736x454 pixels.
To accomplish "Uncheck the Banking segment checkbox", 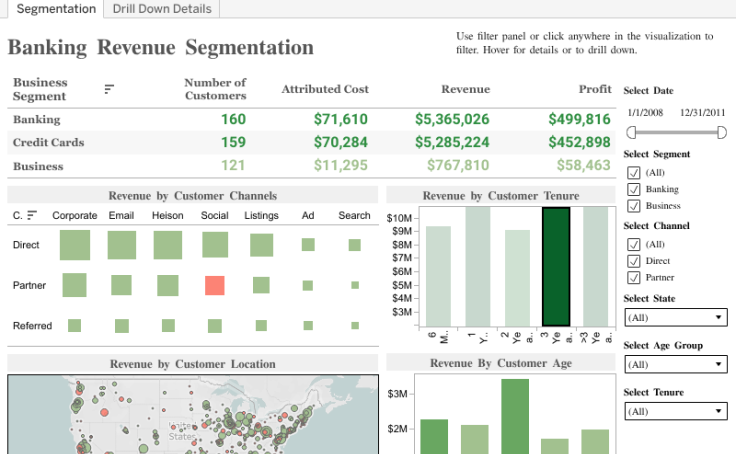I will click(x=633, y=189).
